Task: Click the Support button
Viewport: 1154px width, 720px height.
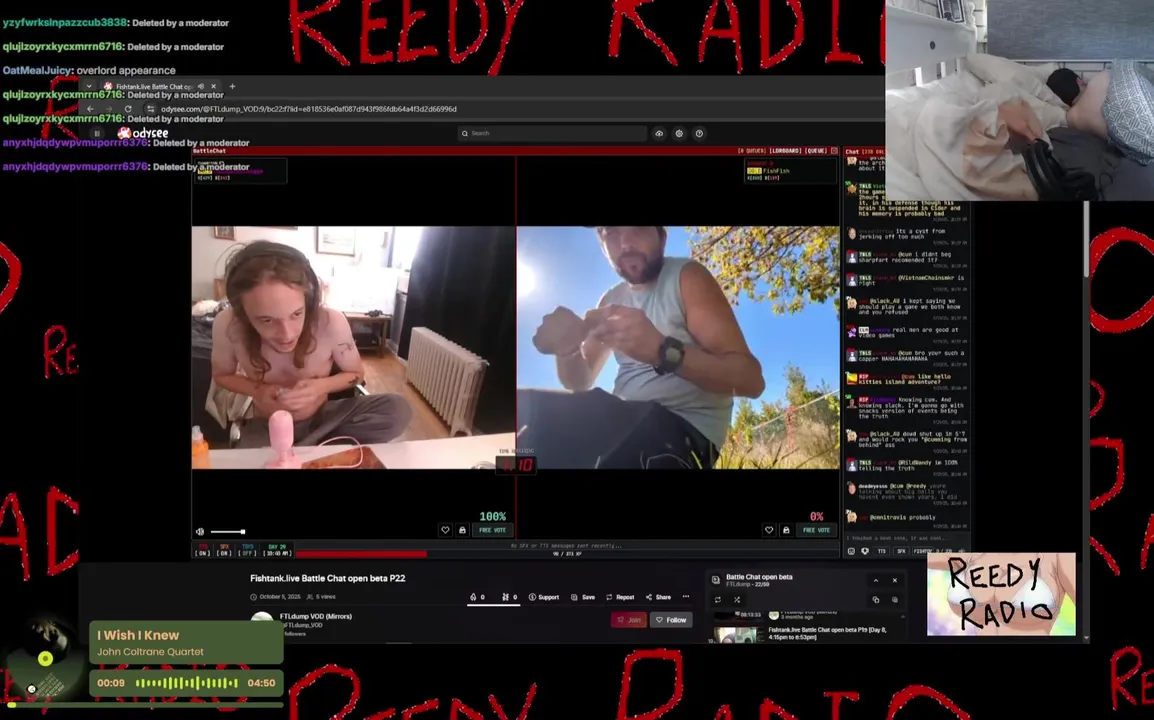Action: click(544, 597)
